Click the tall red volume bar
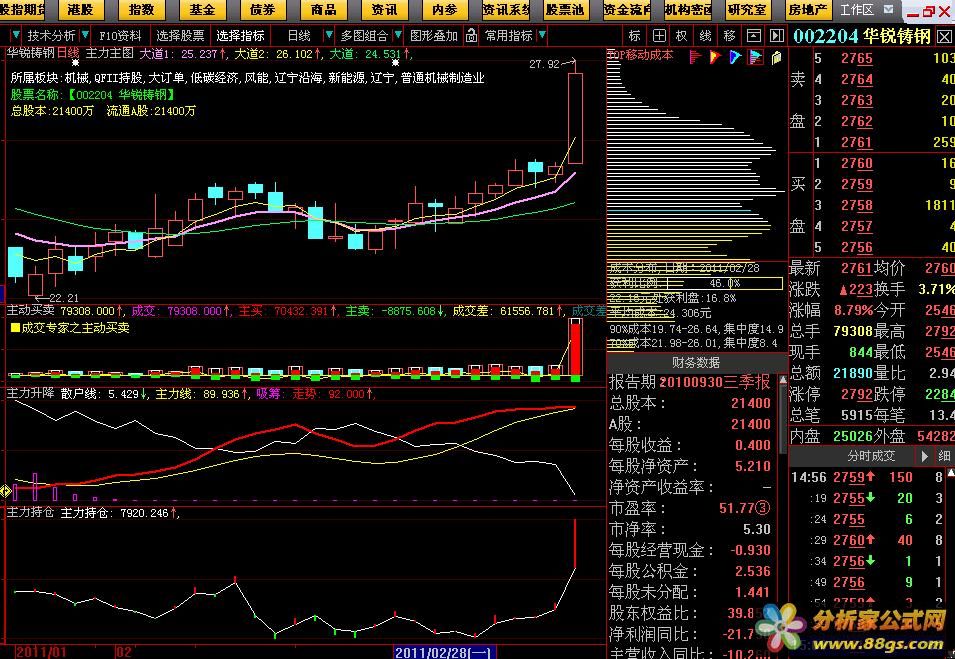Image resolution: width=955 pixels, height=659 pixels. point(575,348)
